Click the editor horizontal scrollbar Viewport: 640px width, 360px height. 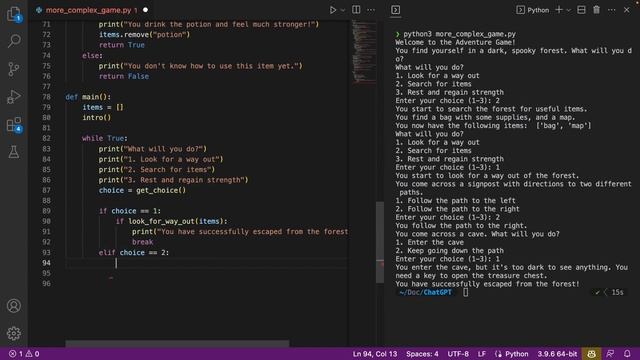[178, 343]
